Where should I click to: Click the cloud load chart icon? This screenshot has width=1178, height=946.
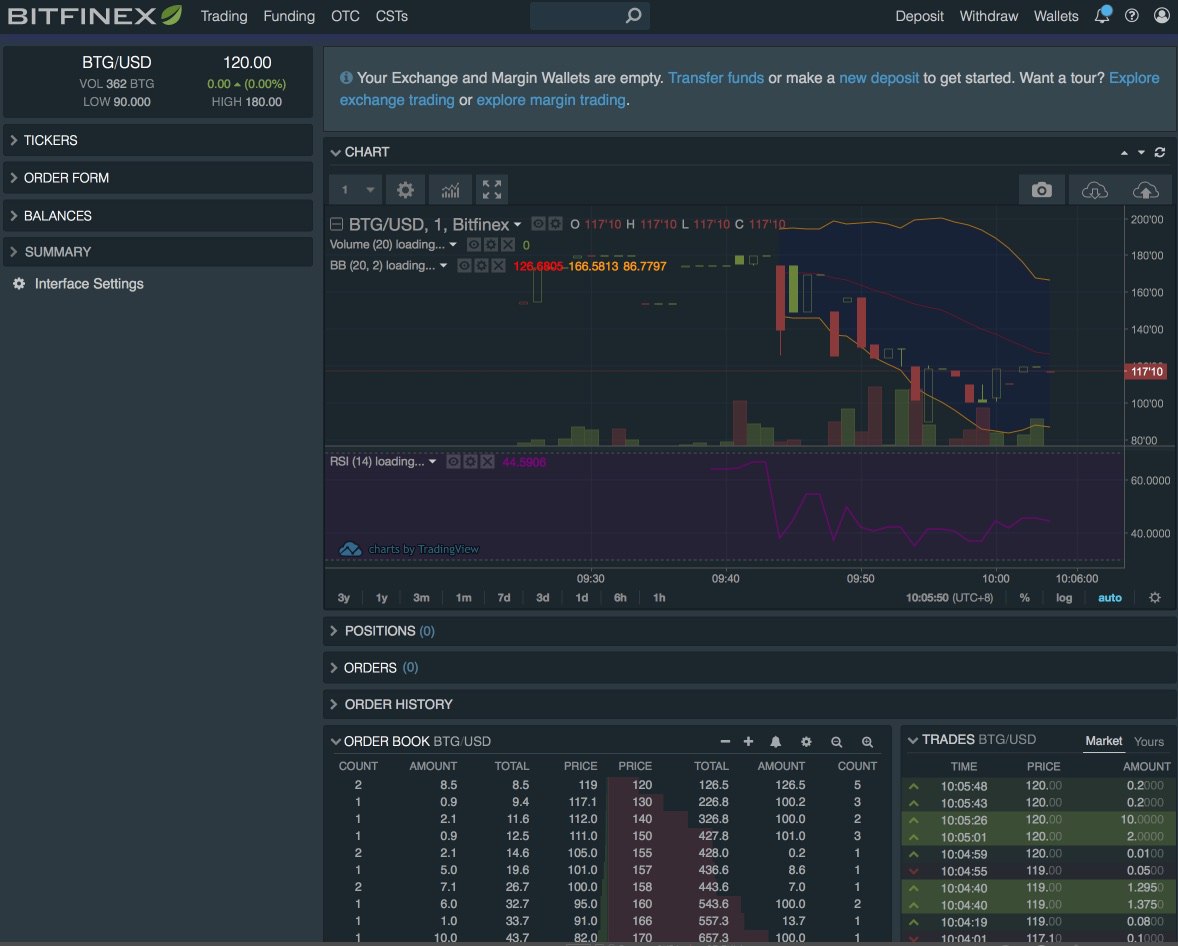pos(1094,190)
